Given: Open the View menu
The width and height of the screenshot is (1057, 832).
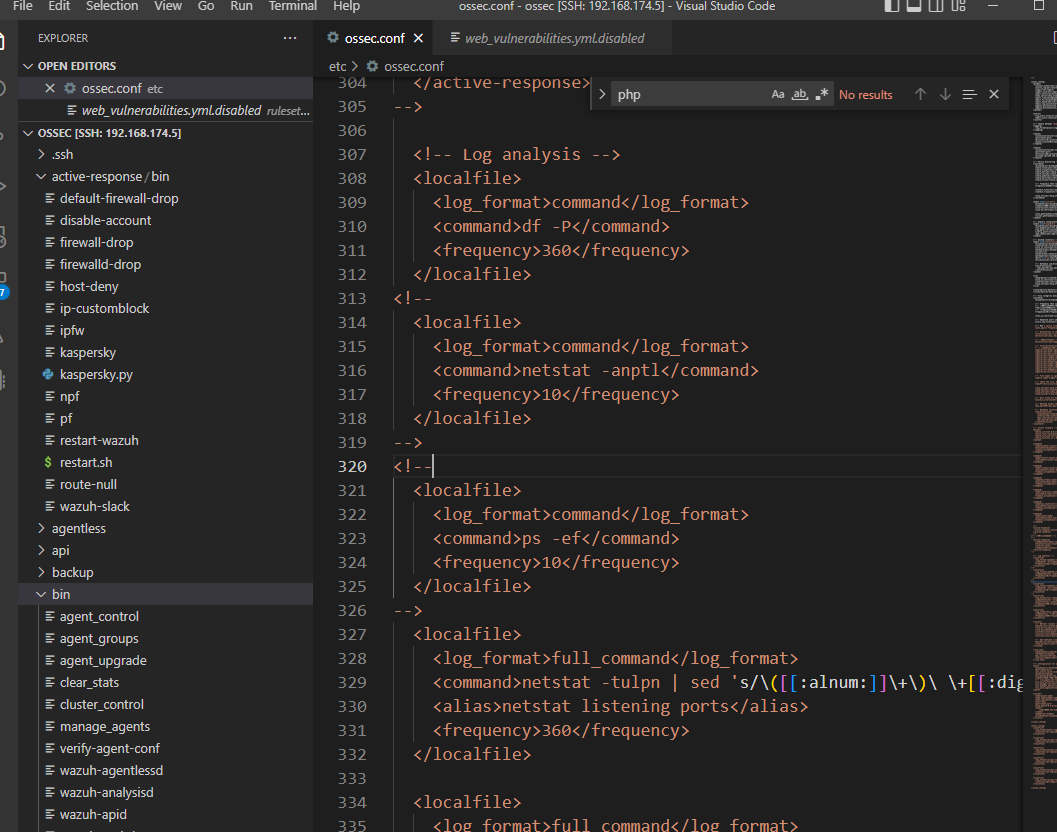Looking at the screenshot, I should (x=168, y=6).
